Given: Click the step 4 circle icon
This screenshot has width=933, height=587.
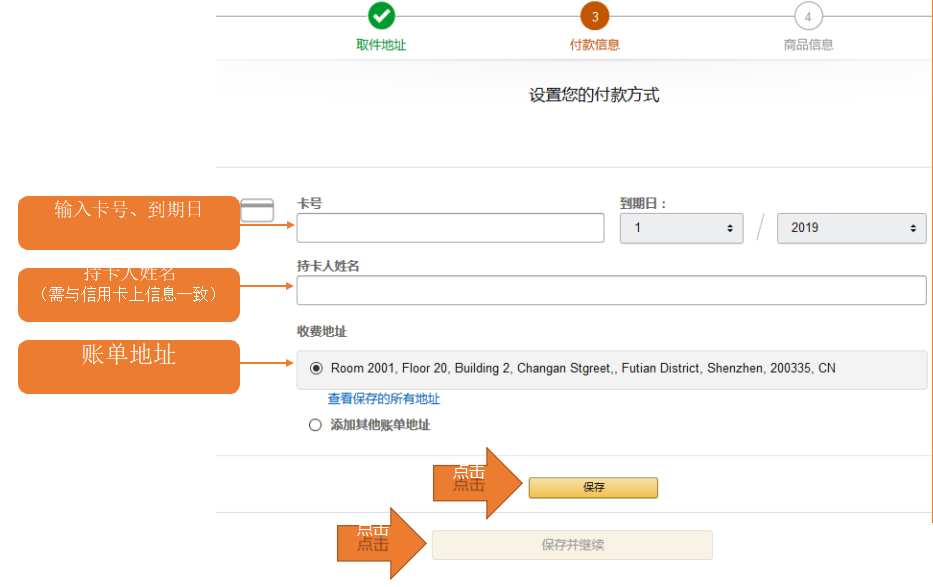Looking at the screenshot, I should [808, 16].
